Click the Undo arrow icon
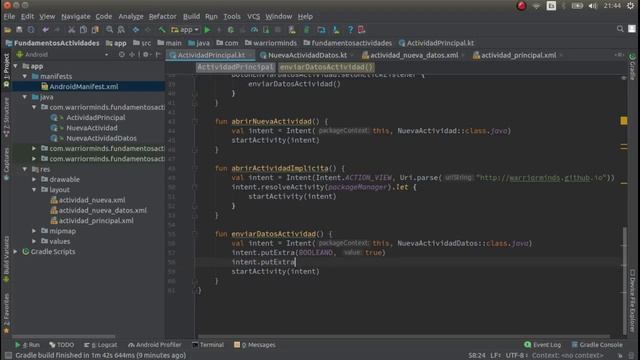 (x=45, y=30)
